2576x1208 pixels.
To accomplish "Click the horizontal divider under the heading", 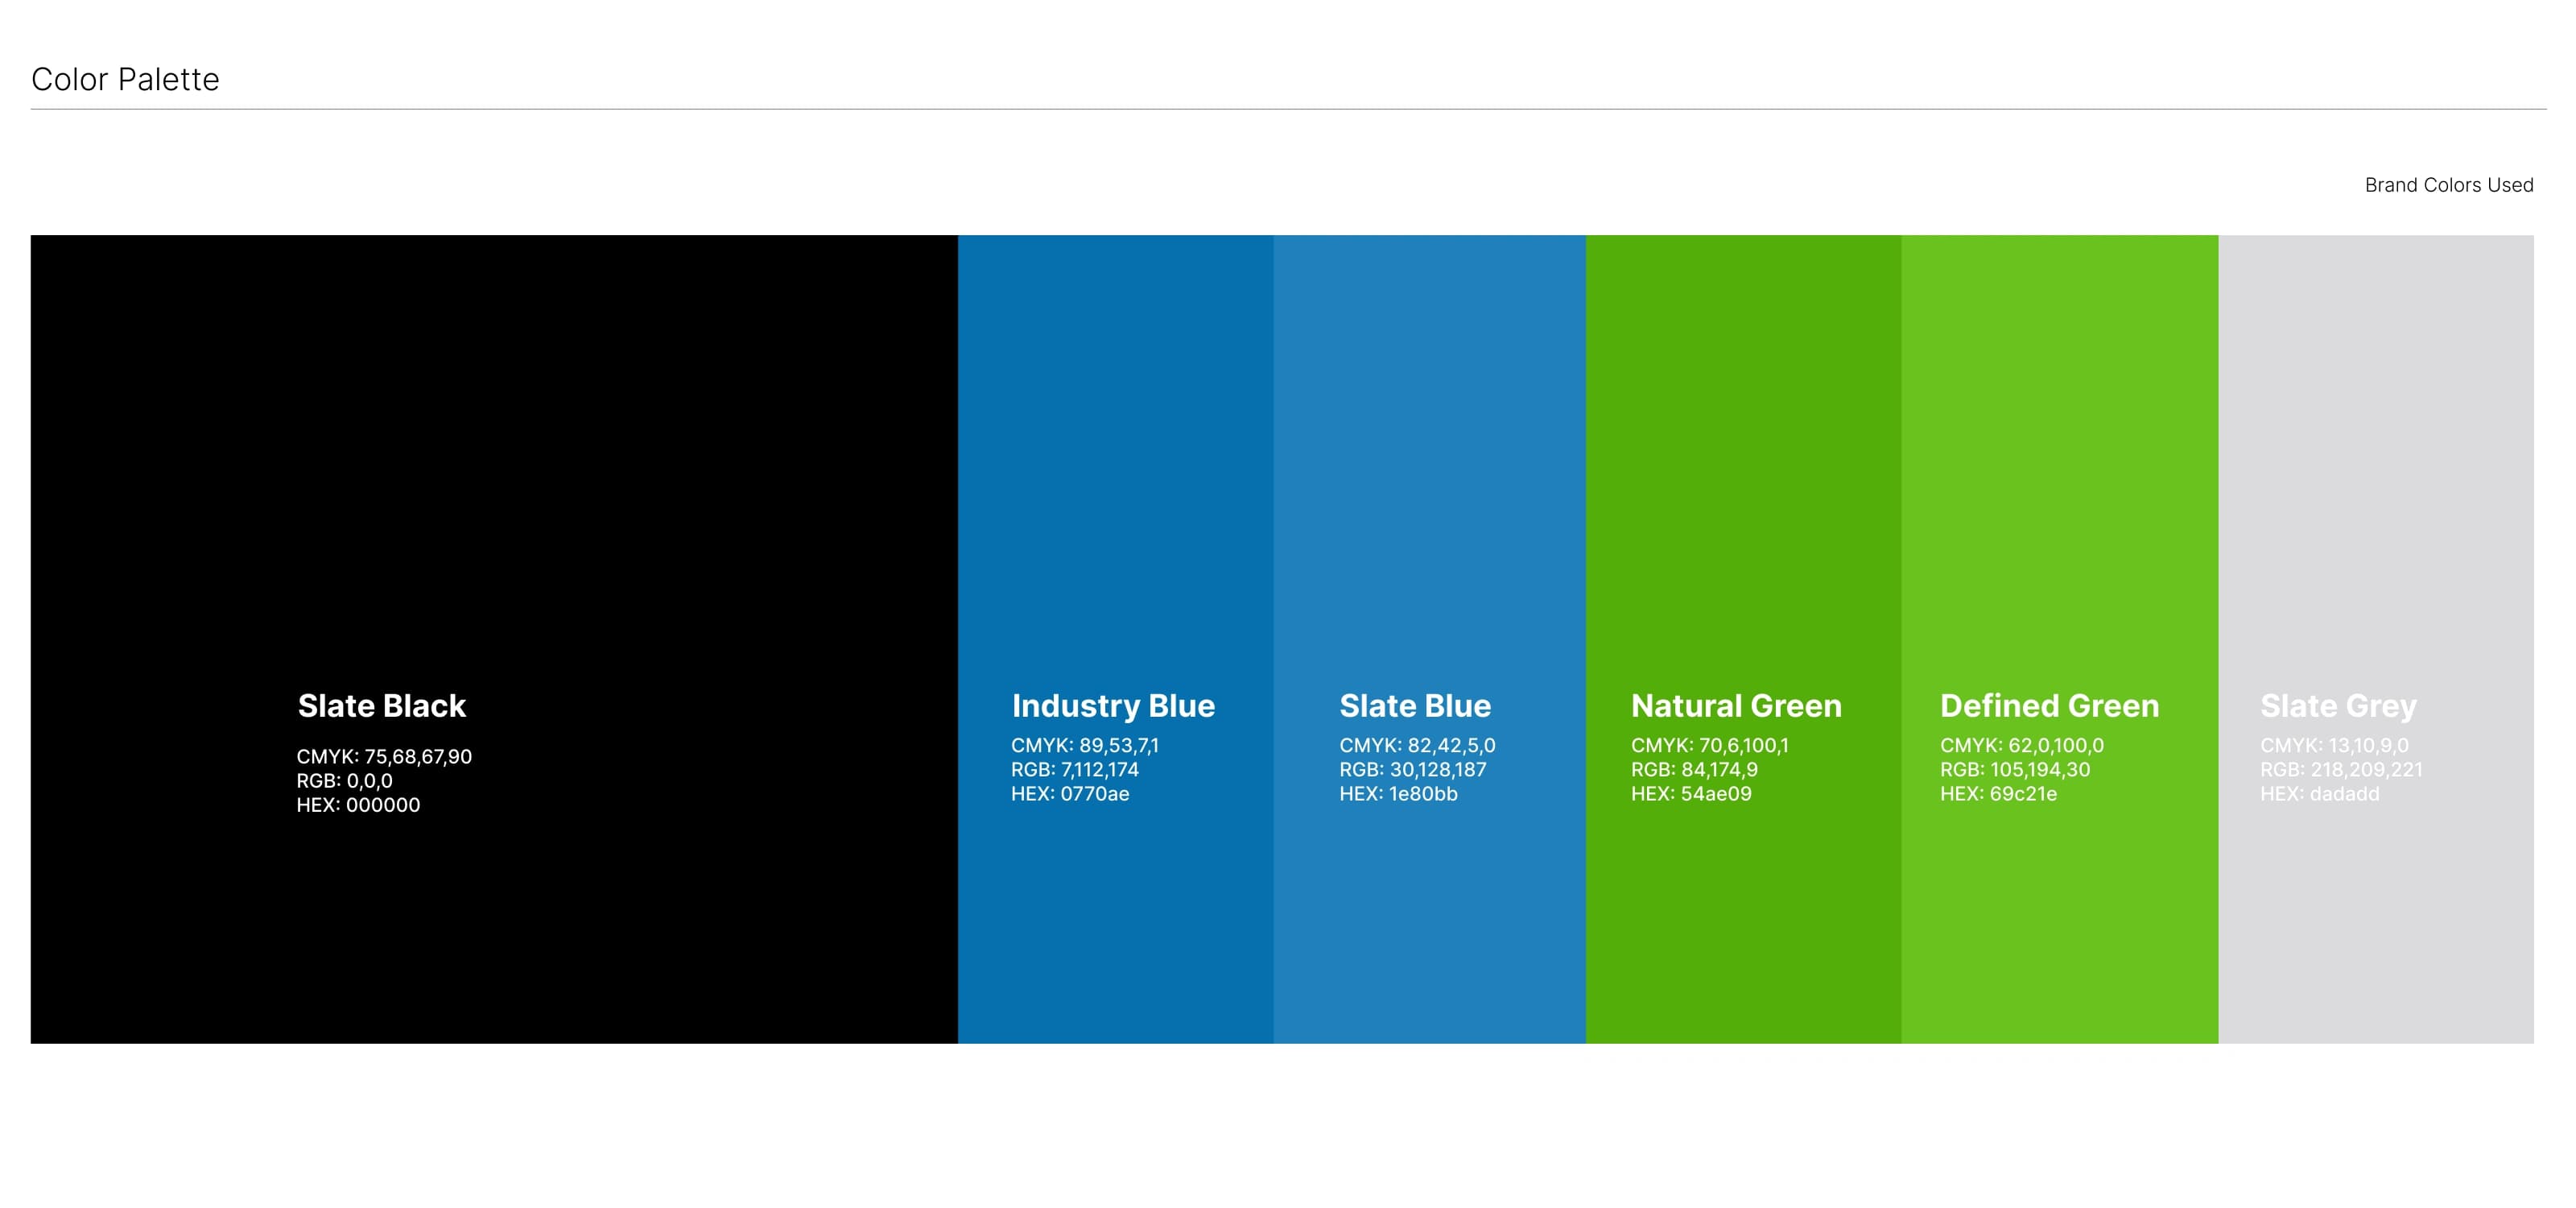I will (x=1288, y=109).
